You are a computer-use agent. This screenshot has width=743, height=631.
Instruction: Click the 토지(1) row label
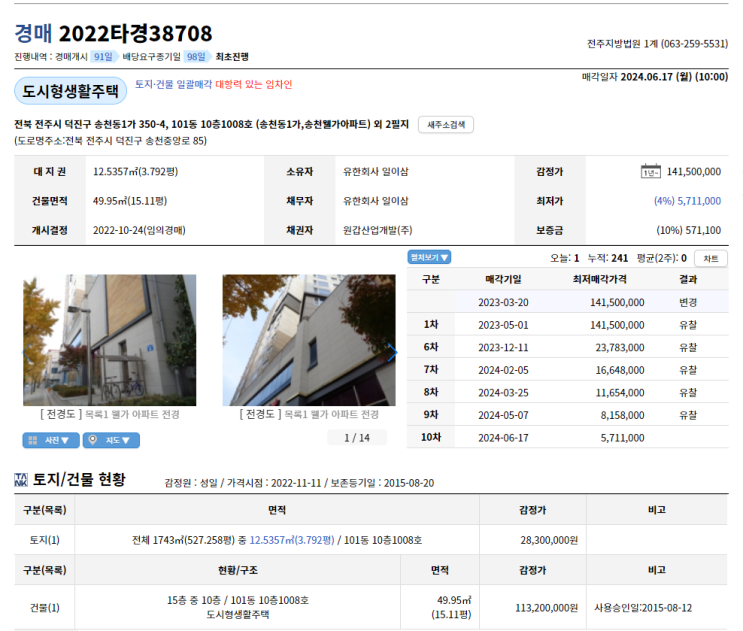tap(45, 540)
